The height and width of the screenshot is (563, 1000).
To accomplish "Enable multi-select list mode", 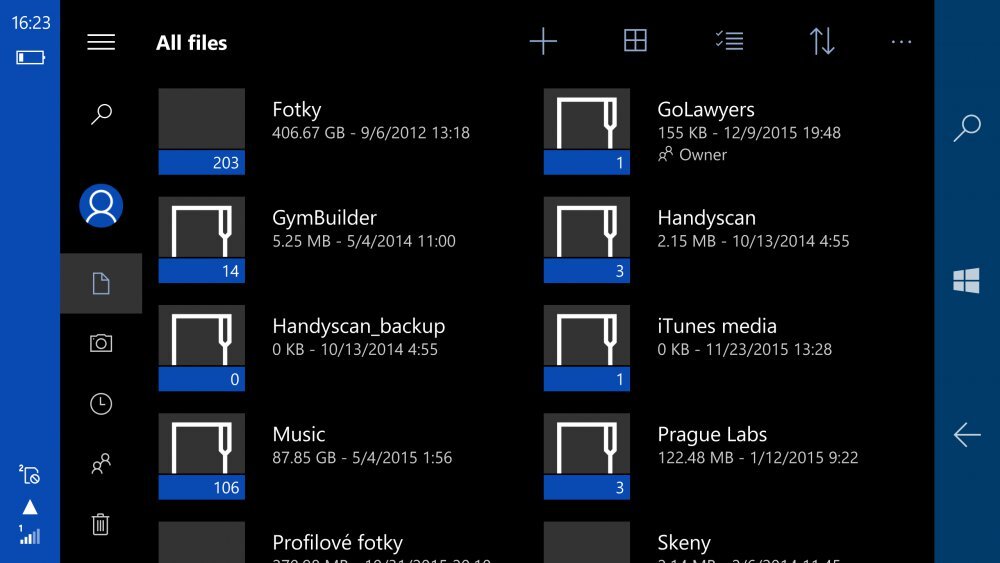I will click(x=729, y=41).
